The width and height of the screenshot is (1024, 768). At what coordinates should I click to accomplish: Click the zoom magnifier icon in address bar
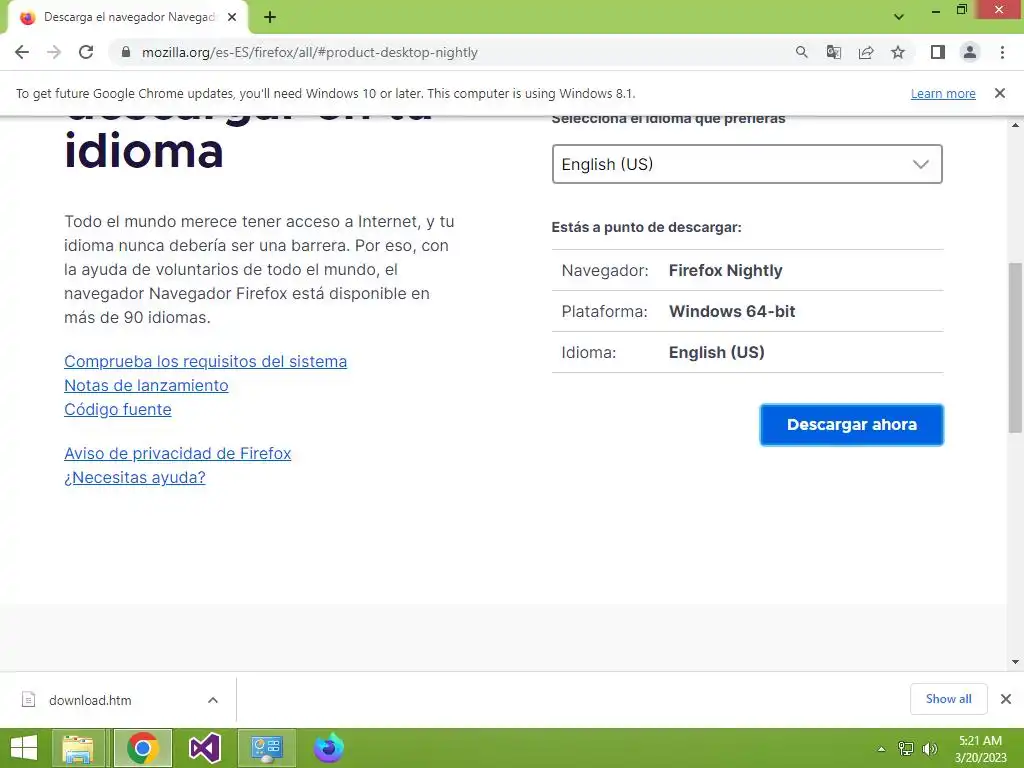coord(801,52)
